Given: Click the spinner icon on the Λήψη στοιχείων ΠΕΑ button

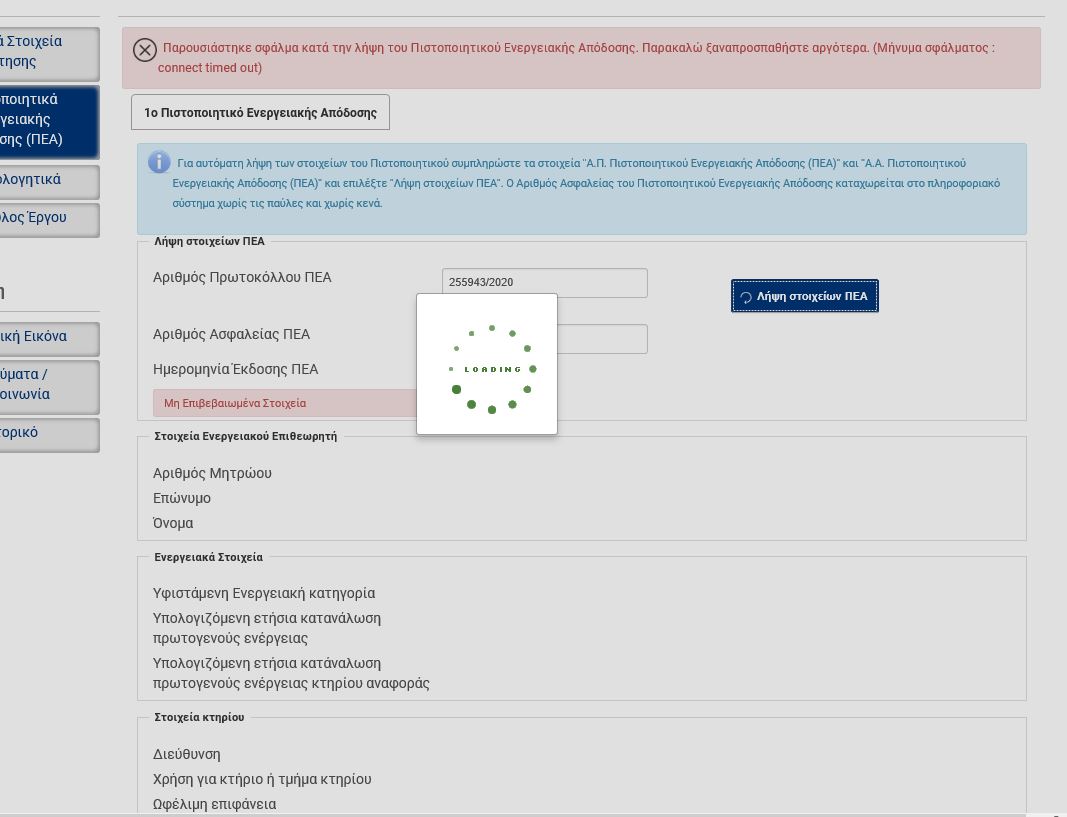Looking at the screenshot, I should (746, 297).
